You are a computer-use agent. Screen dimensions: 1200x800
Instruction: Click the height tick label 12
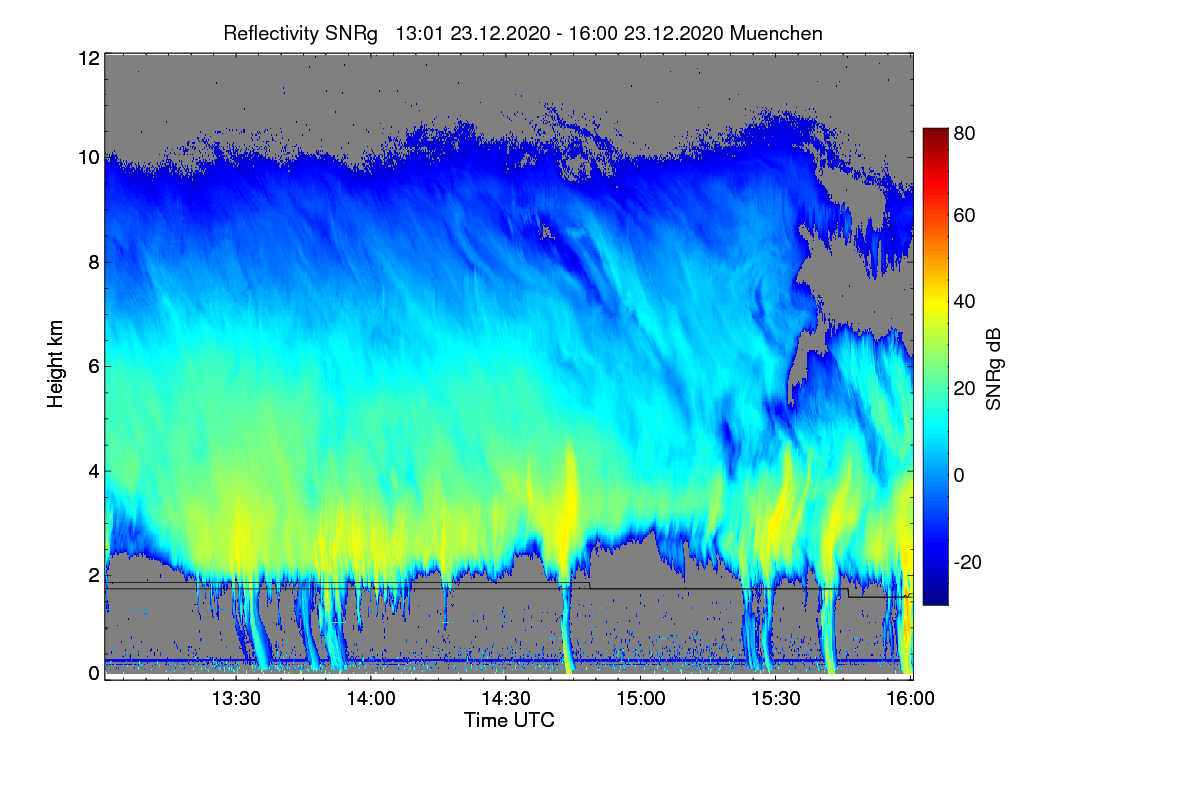pos(88,59)
